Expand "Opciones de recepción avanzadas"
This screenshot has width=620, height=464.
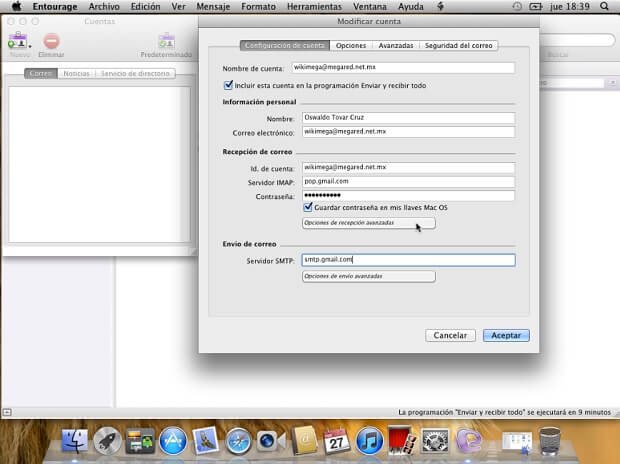tap(369, 223)
